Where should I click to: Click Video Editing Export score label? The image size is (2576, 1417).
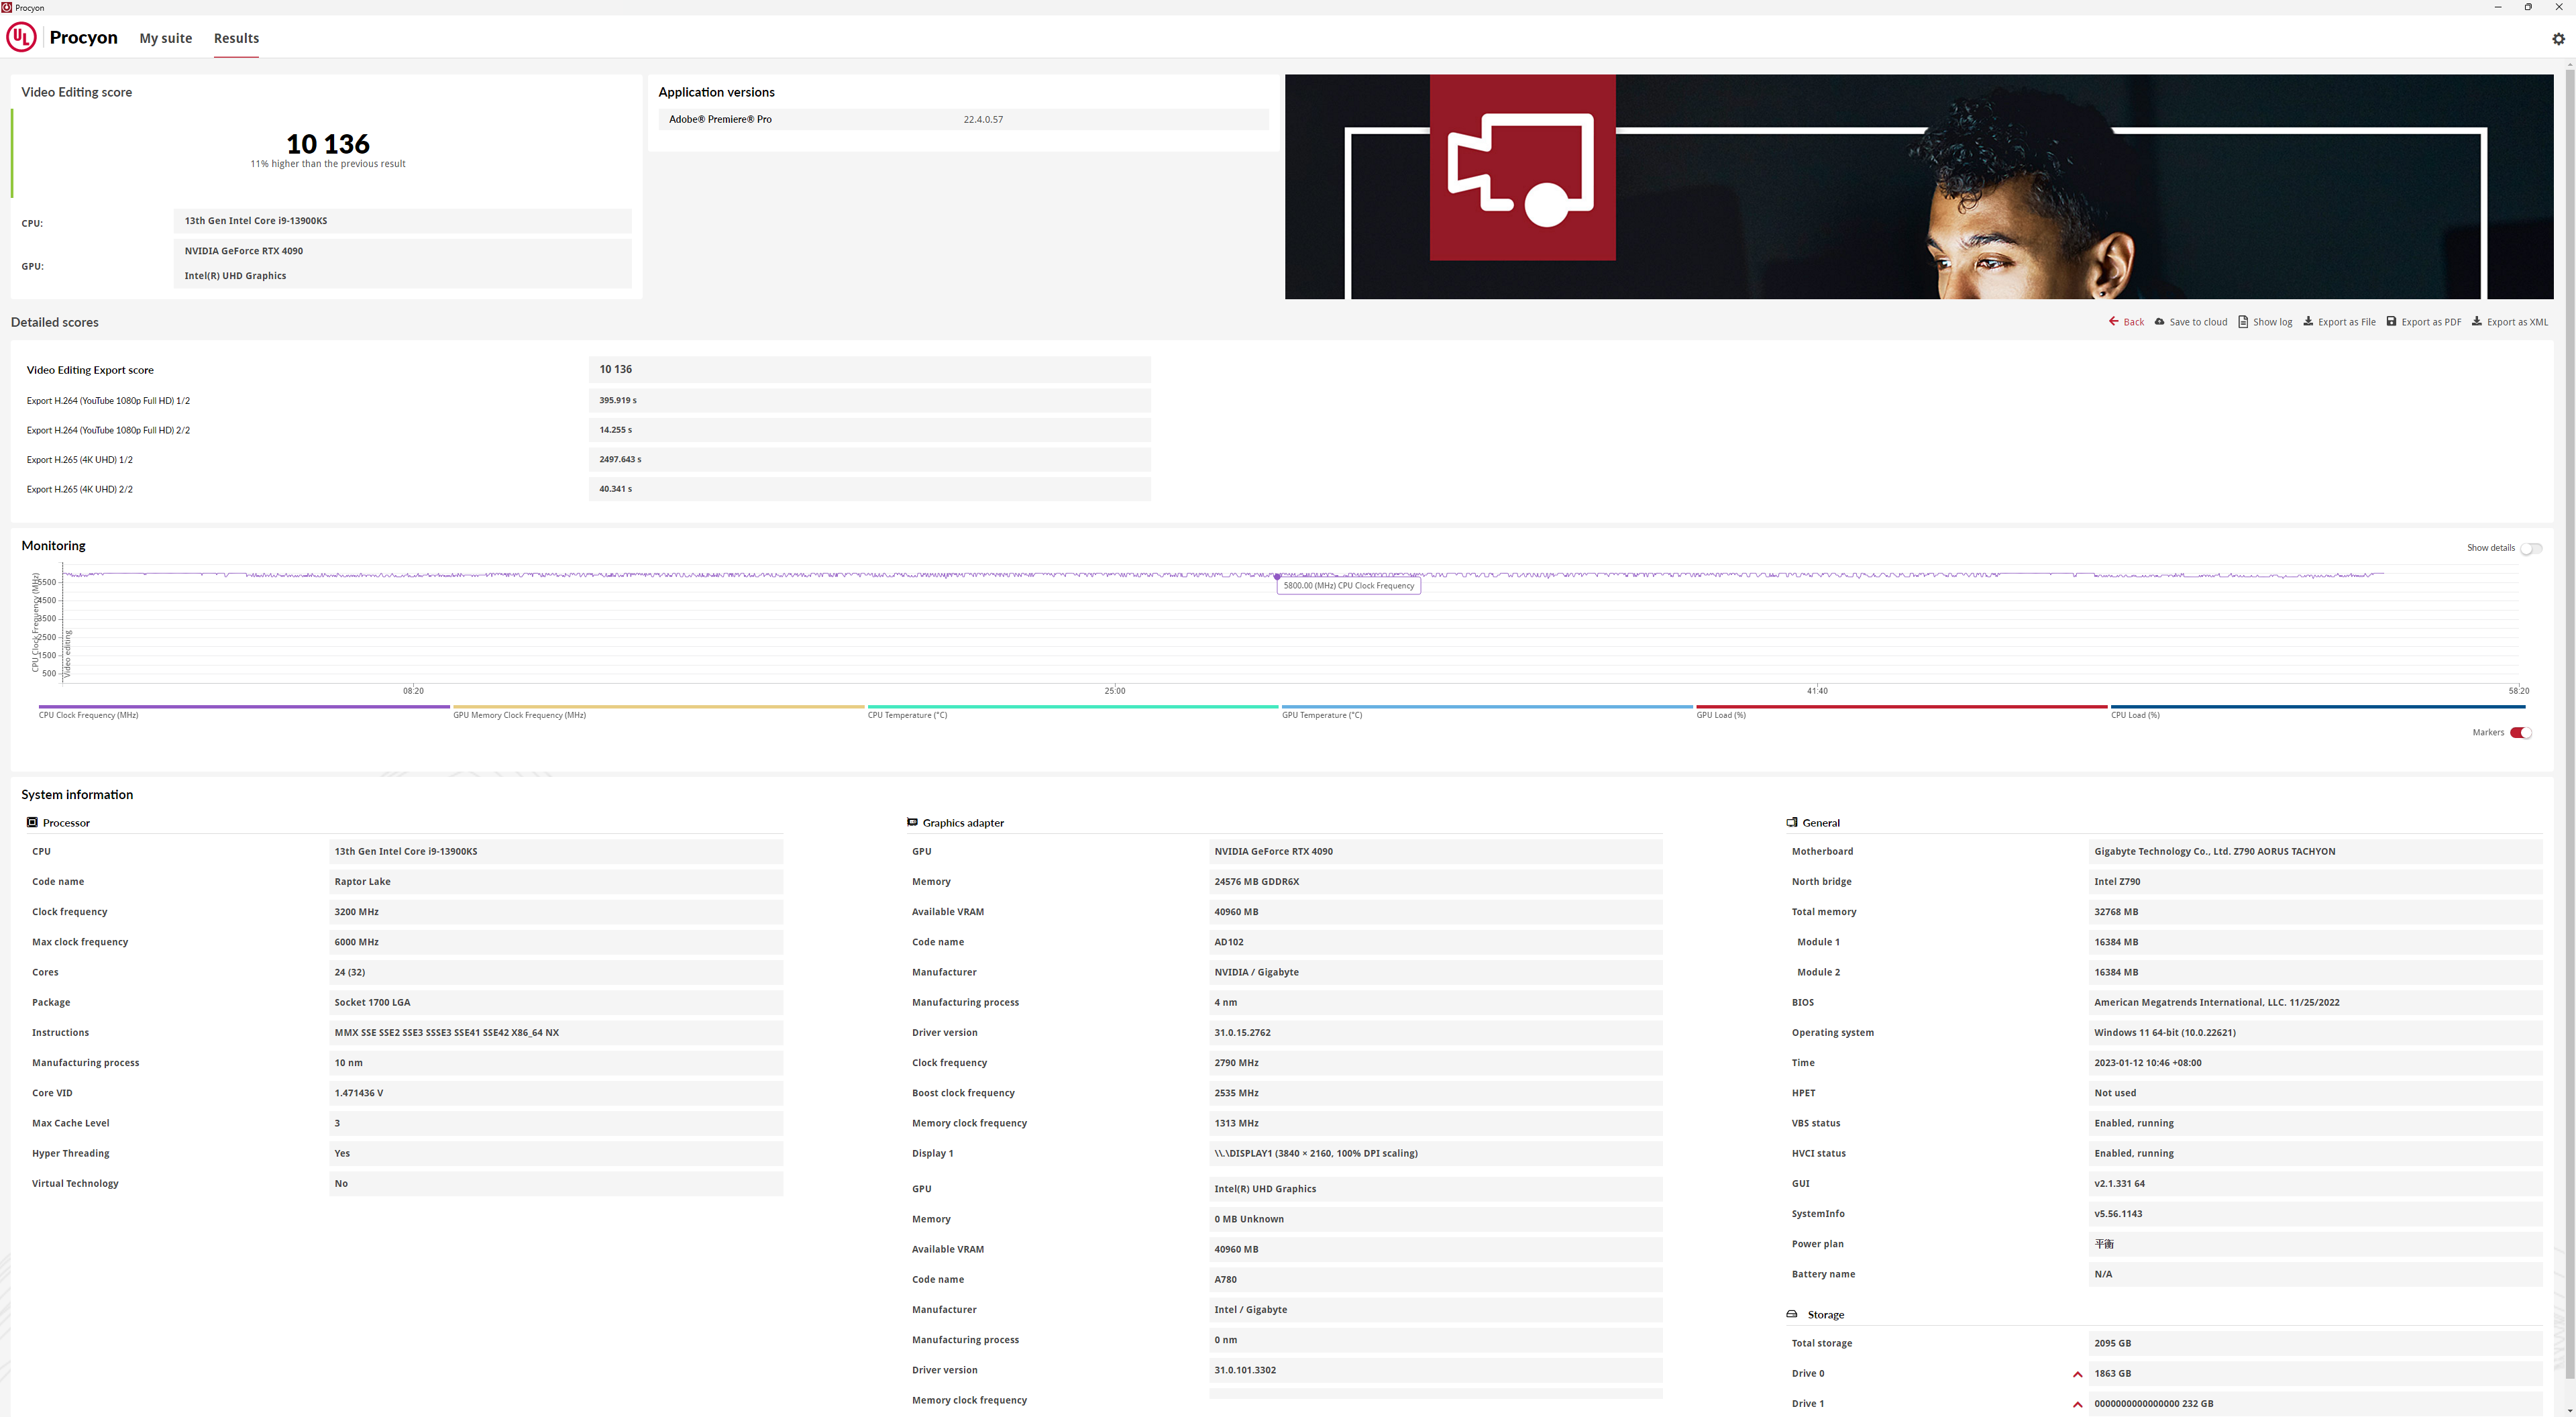(x=90, y=370)
